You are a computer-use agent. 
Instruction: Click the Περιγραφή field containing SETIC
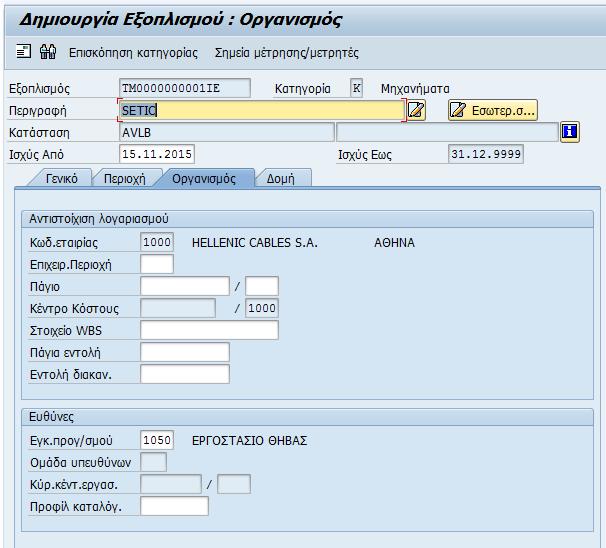click(x=262, y=110)
